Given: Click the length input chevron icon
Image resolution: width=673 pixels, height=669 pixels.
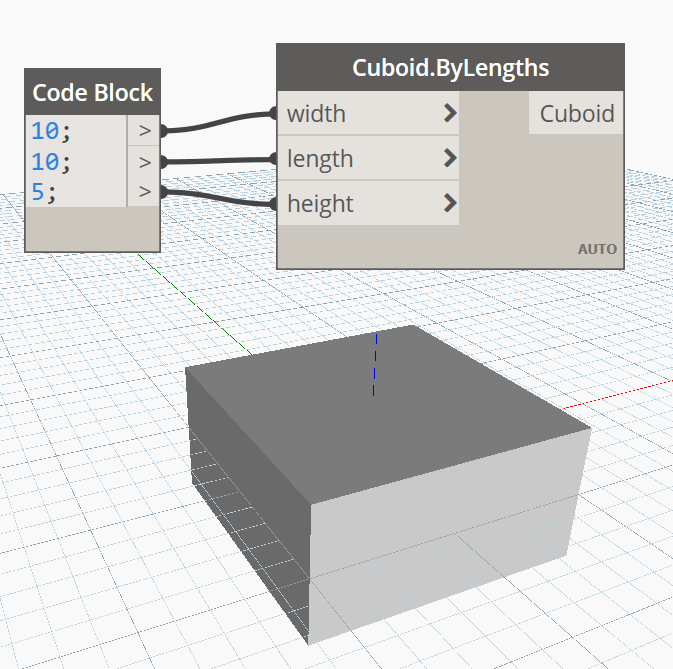Looking at the screenshot, I should pos(450,158).
